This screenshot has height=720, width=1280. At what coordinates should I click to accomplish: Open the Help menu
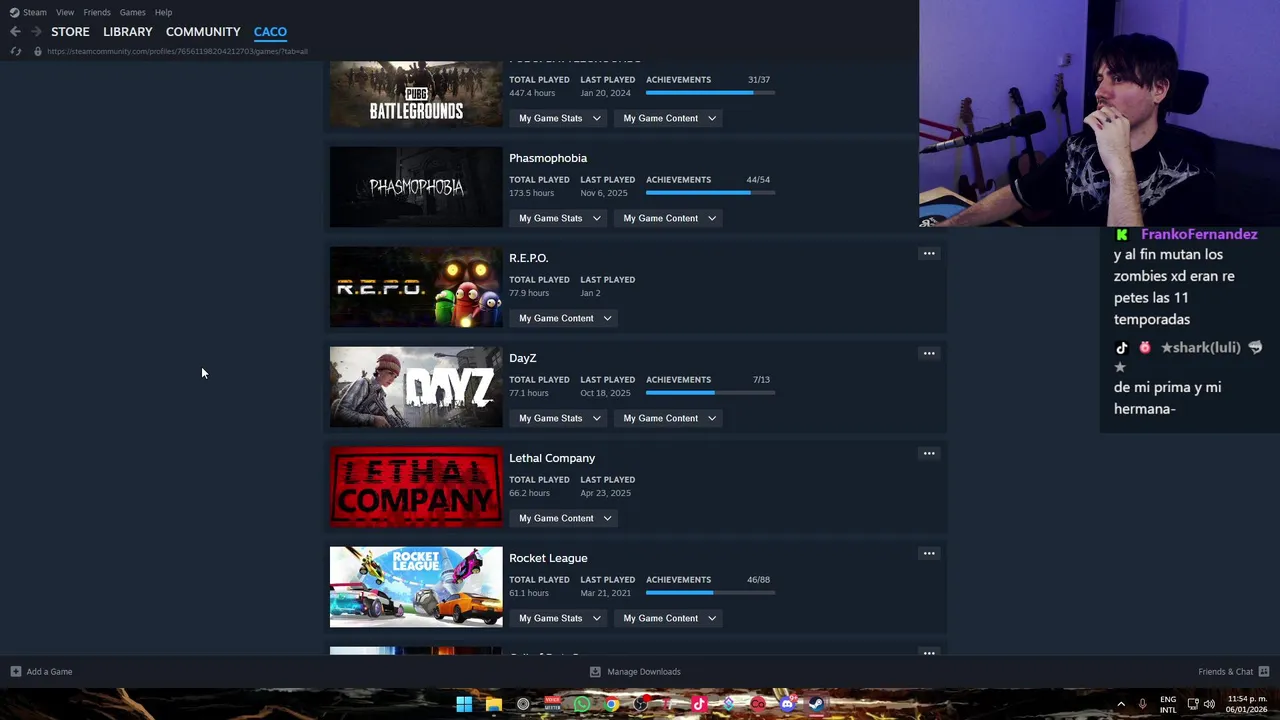pos(164,12)
